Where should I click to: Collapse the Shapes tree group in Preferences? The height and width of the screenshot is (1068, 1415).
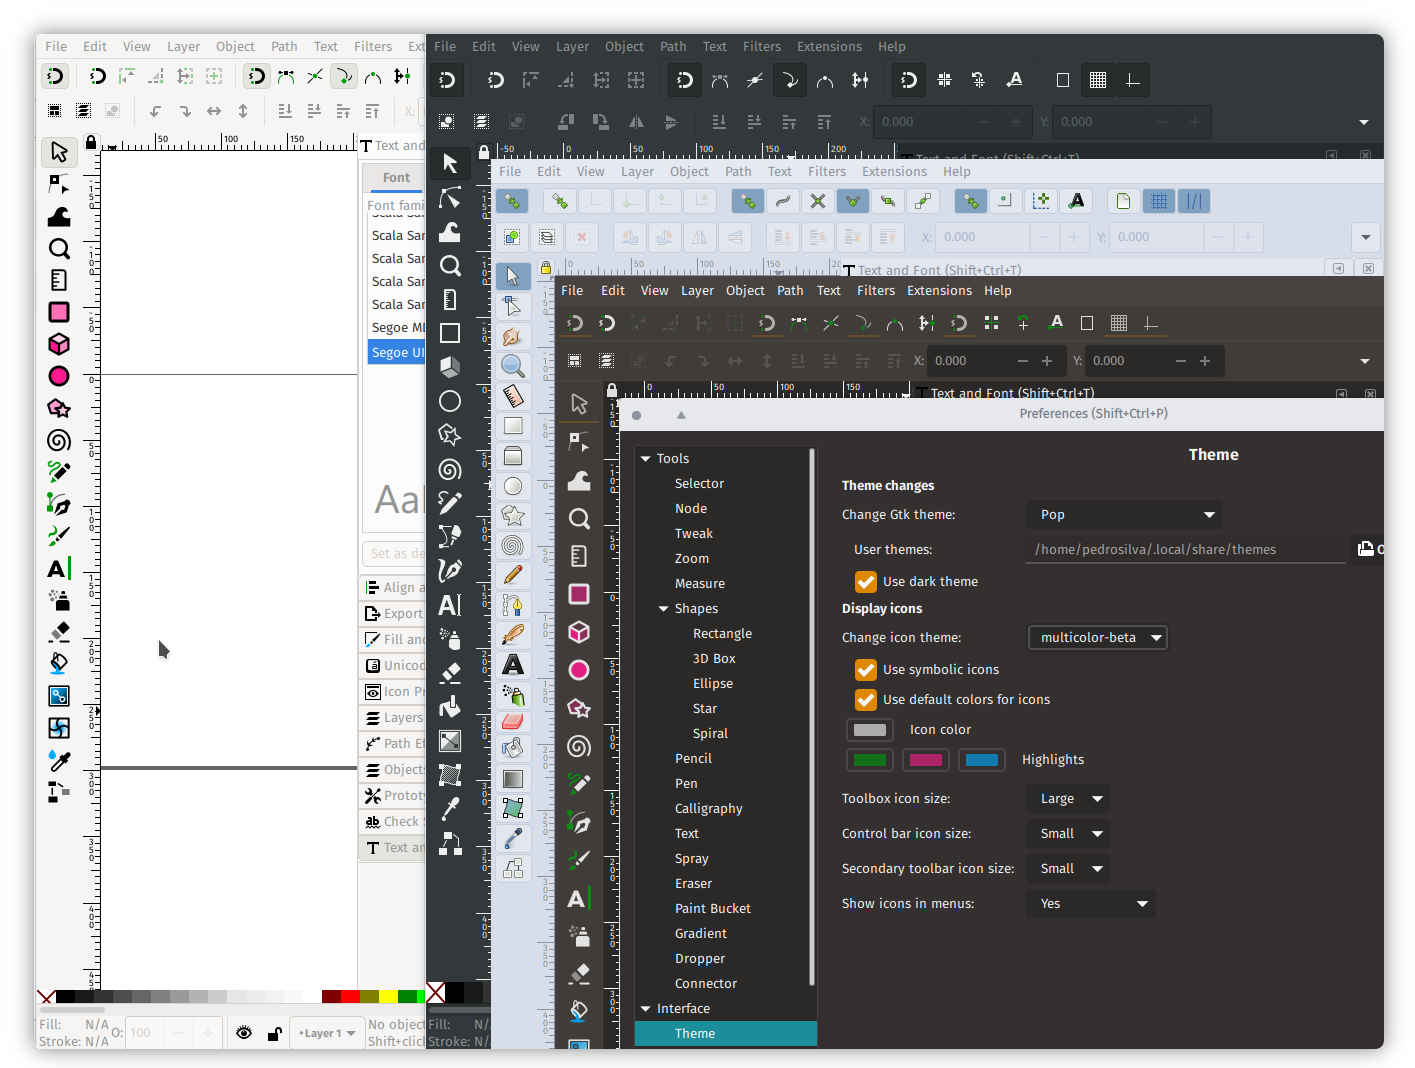(663, 608)
